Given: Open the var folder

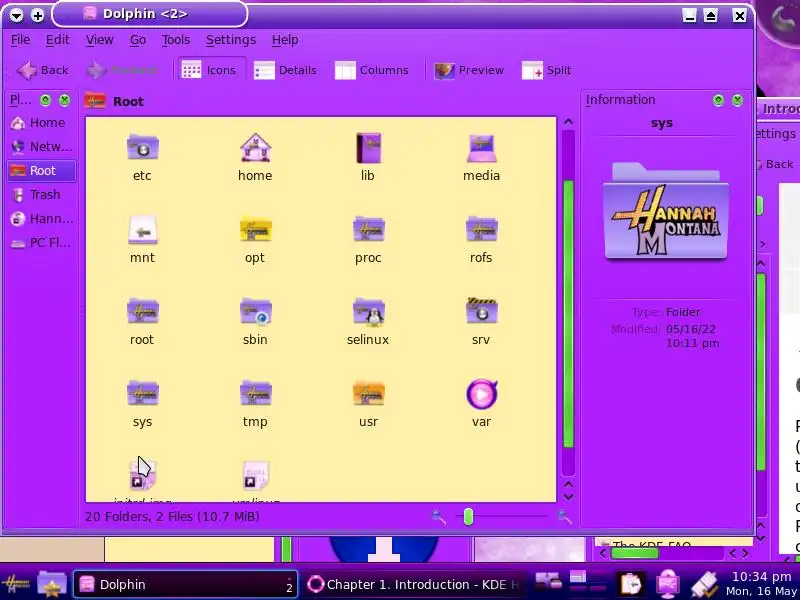Looking at the screenshot, I should coord(481,394).
